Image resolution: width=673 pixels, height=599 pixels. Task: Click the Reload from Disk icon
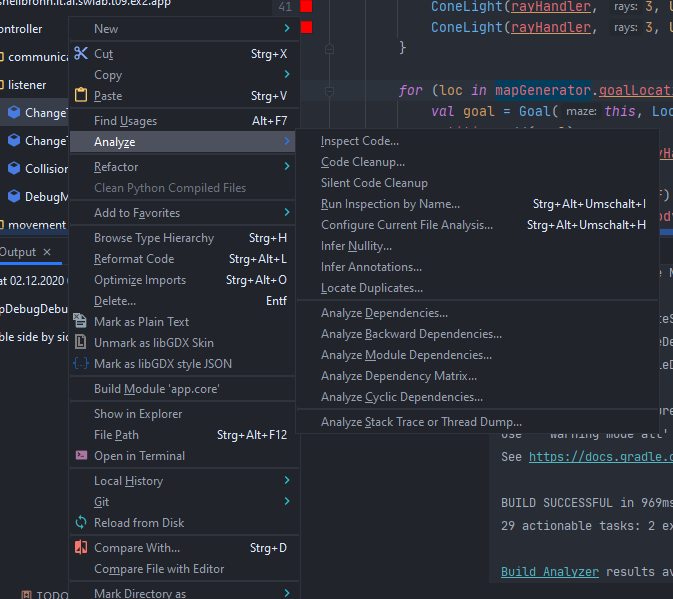pyautogui.click(x=82, y=523)
